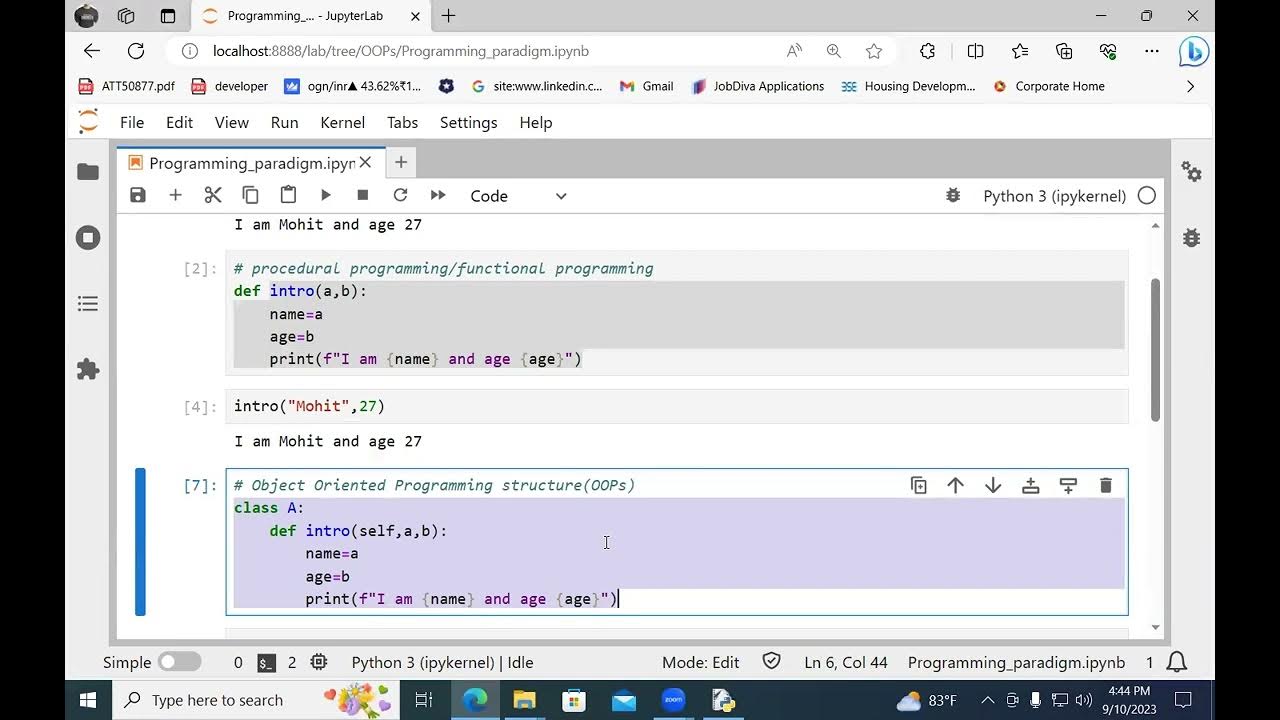Run the selected cell with the play icon
Image resolution: width=1280 pixels, height=720 pixels.
coord(326,196)
